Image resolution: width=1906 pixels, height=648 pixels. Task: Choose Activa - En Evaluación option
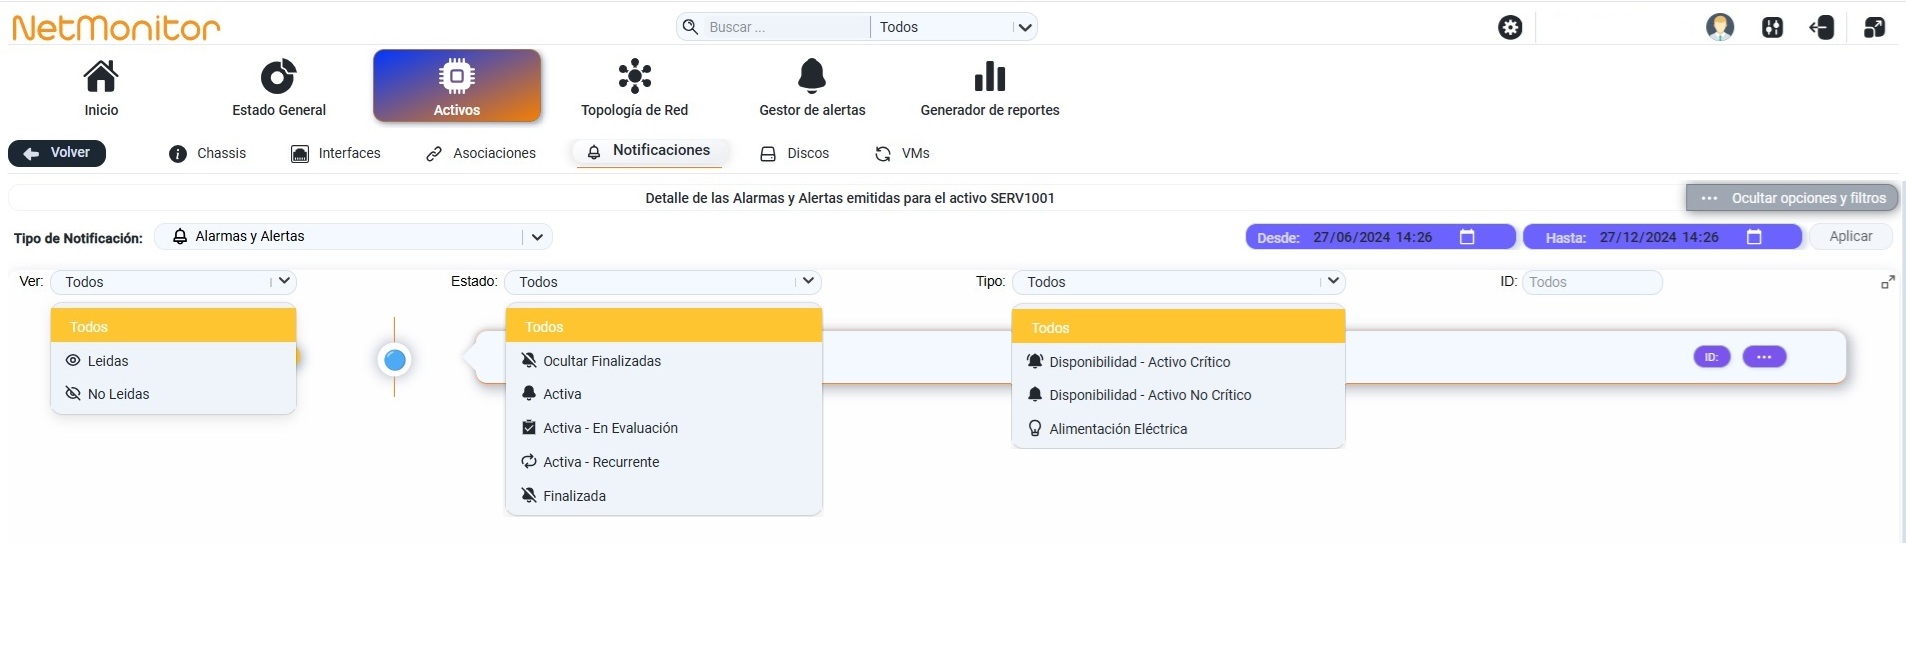coord(663,428)
